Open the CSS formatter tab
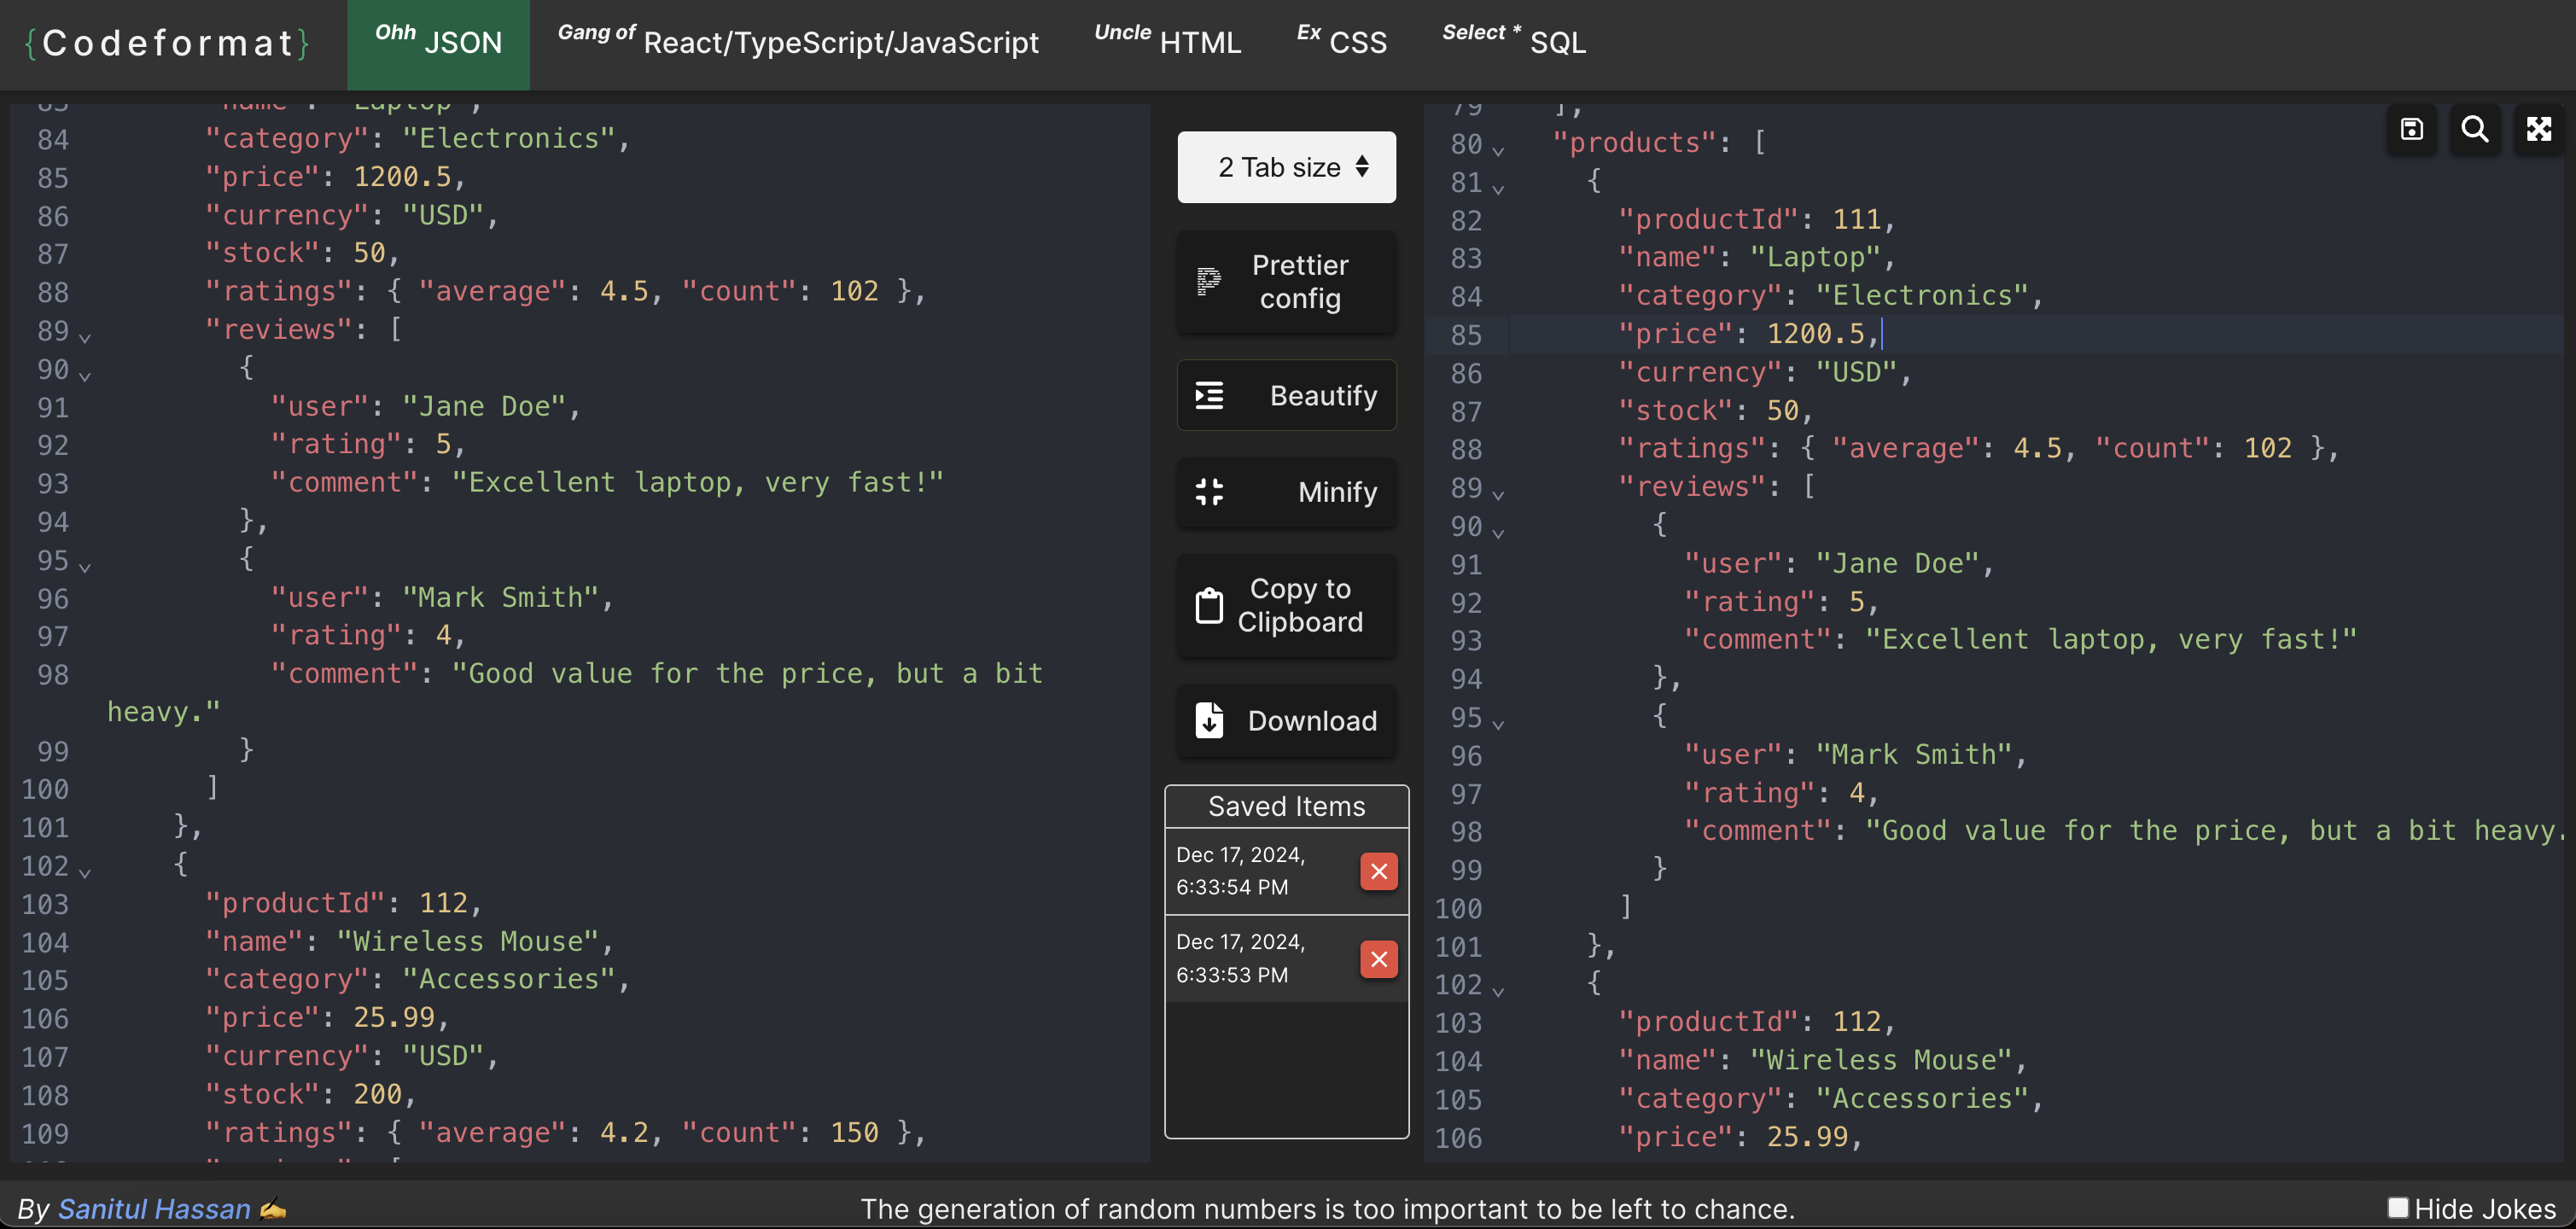 point(1341,42)
